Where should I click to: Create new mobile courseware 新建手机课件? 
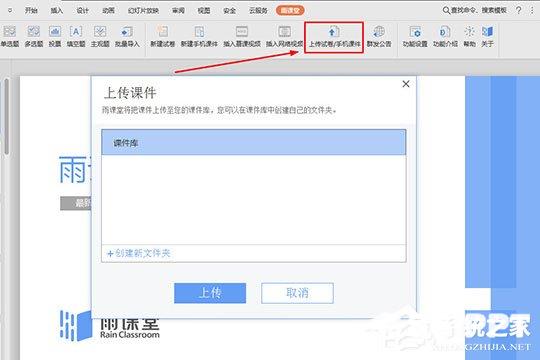click(199, 36)
